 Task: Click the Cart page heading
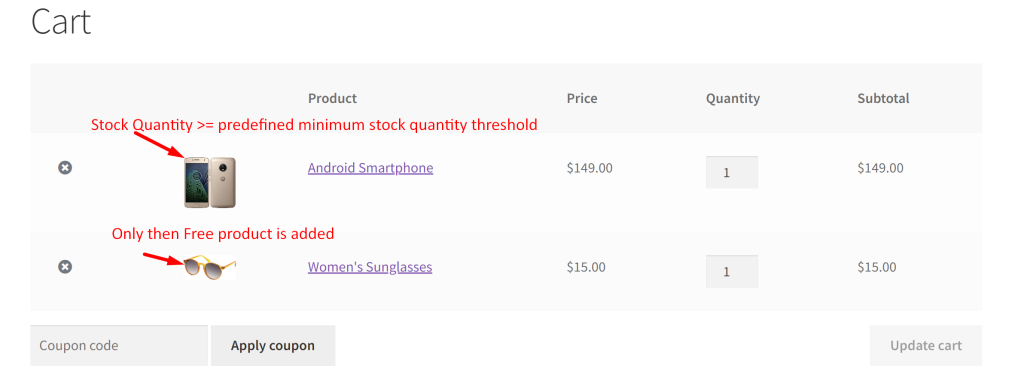pyautogui.click(x=61, y=21)
